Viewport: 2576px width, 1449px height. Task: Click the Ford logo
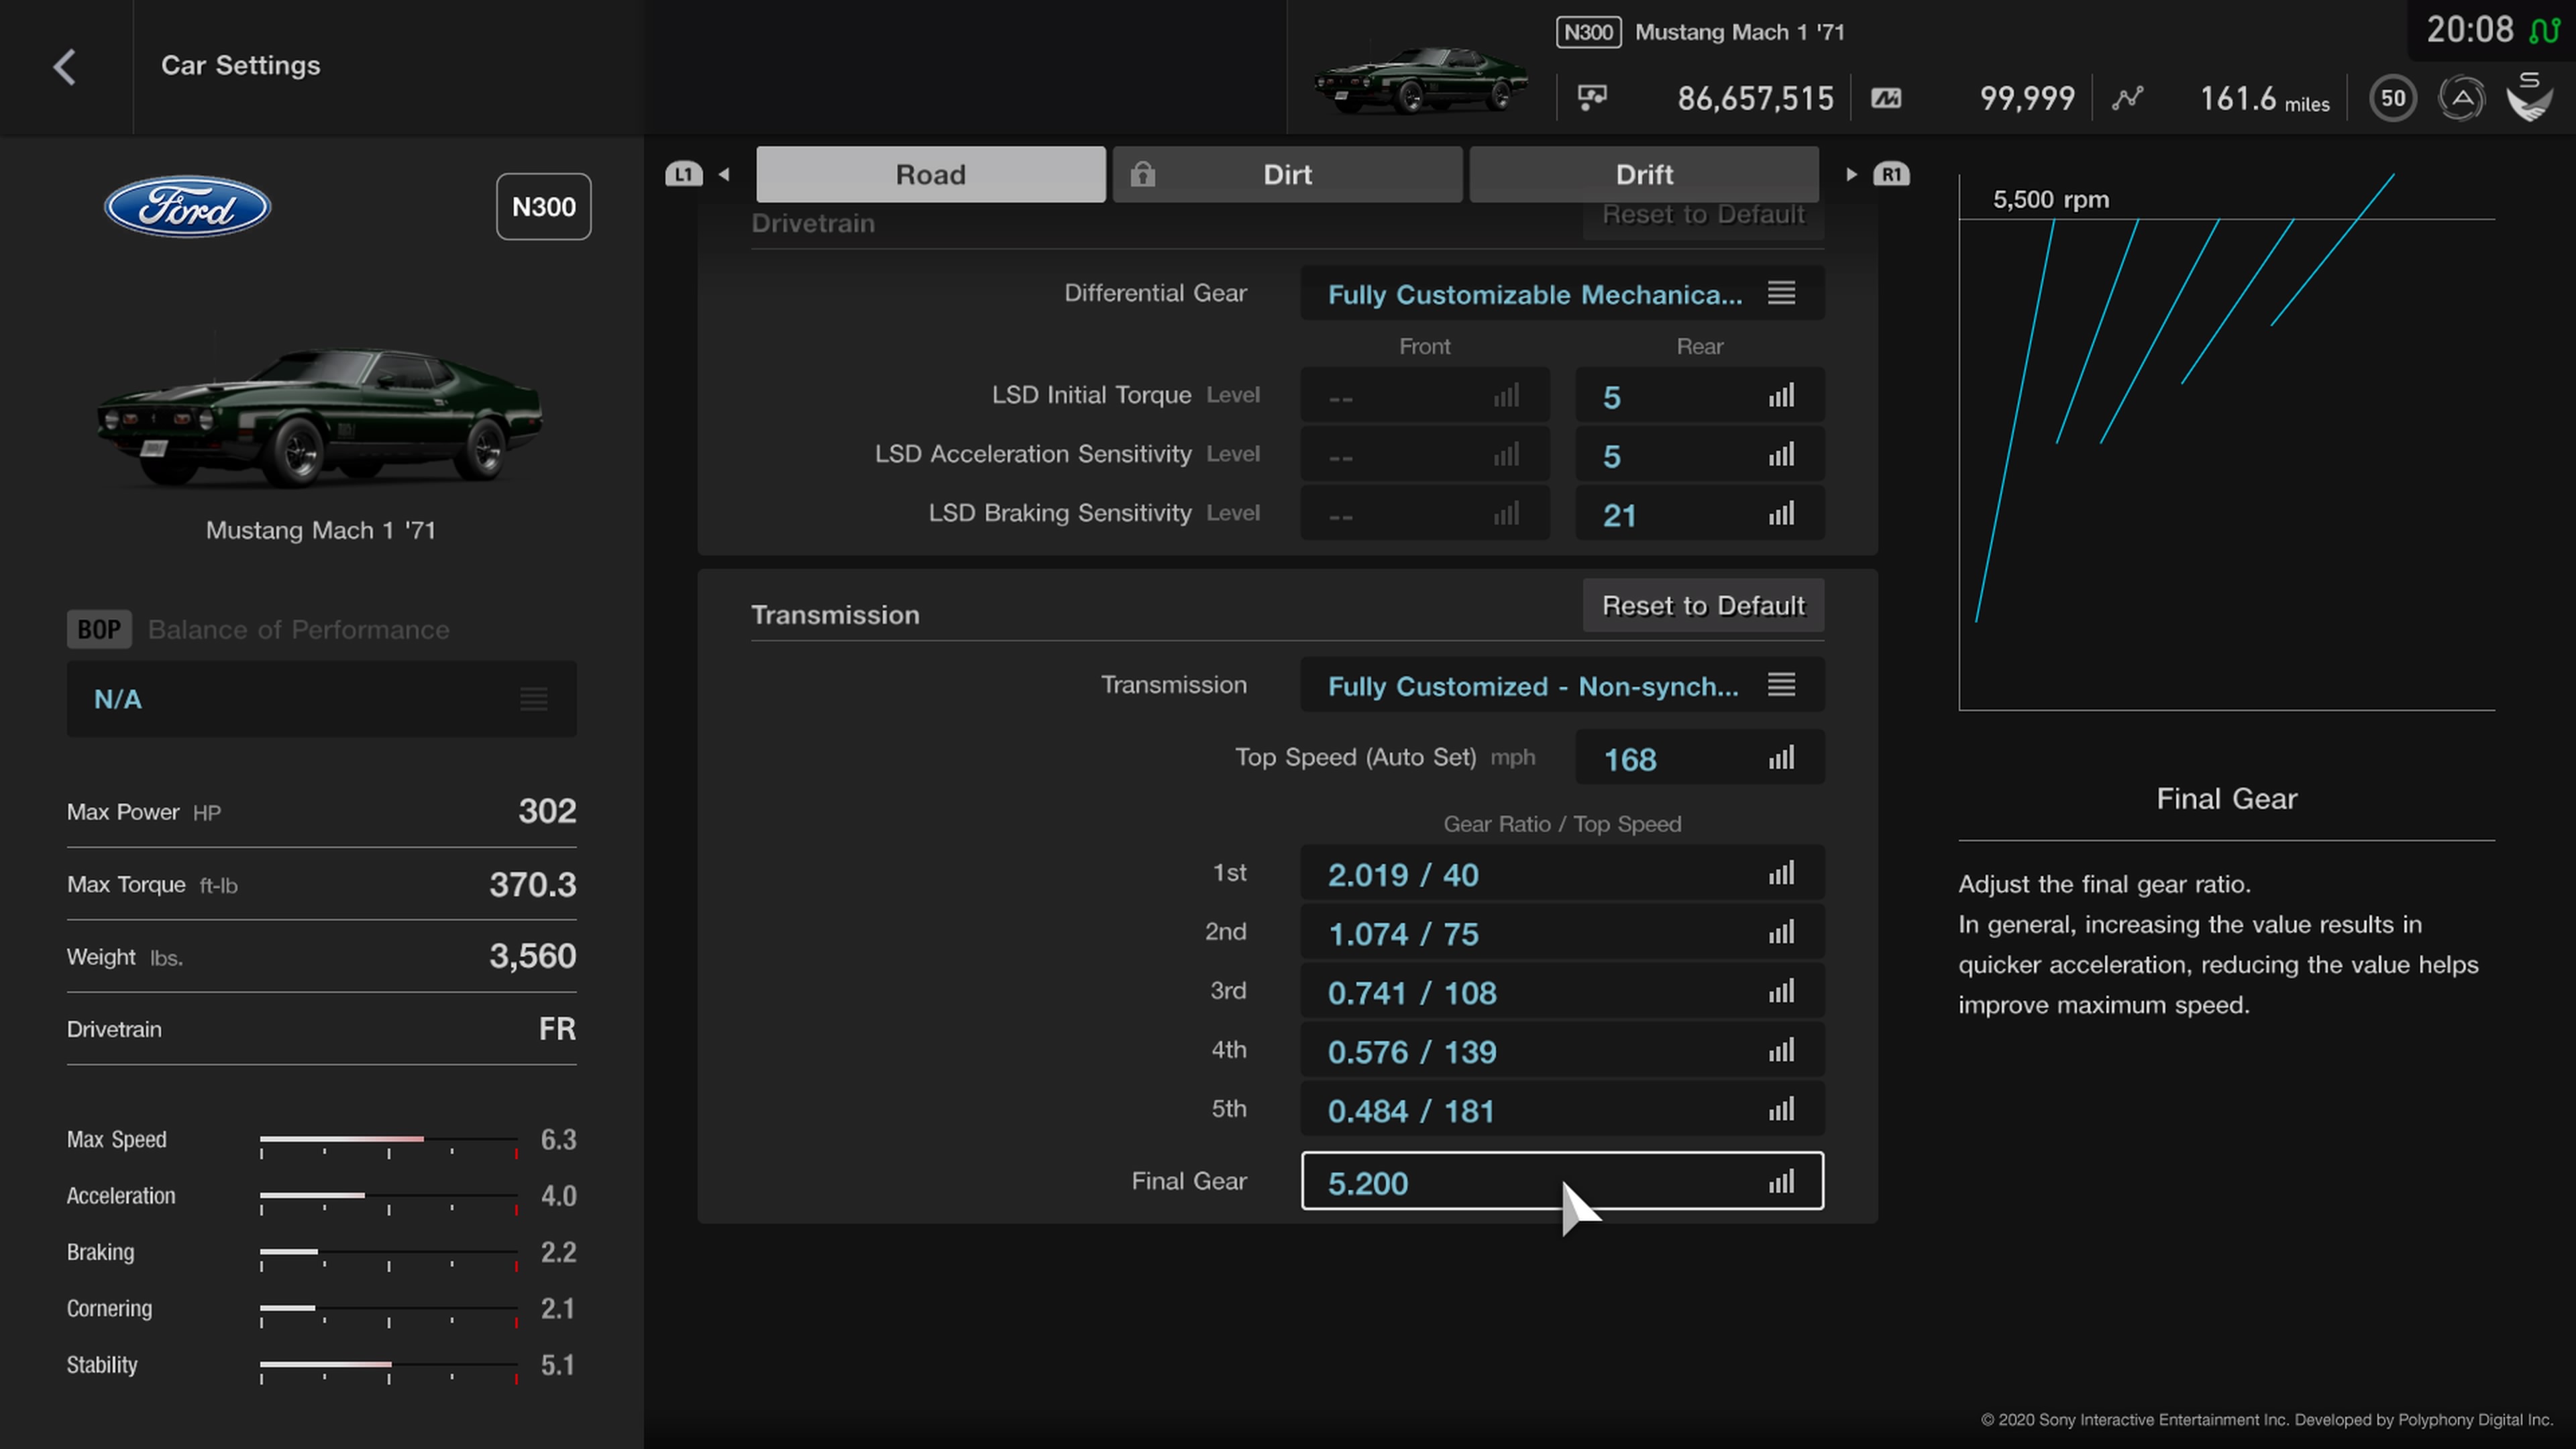(188, 207)
